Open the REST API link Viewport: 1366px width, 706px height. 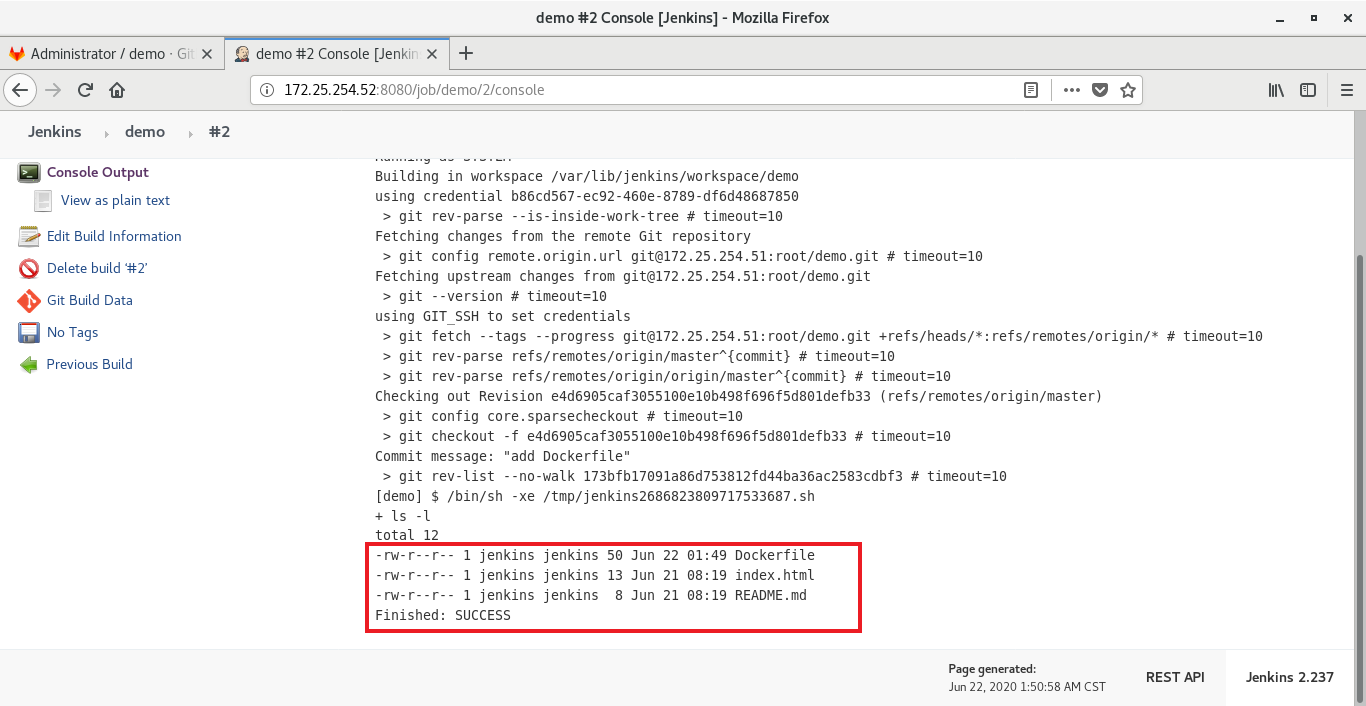[1175, 677]
